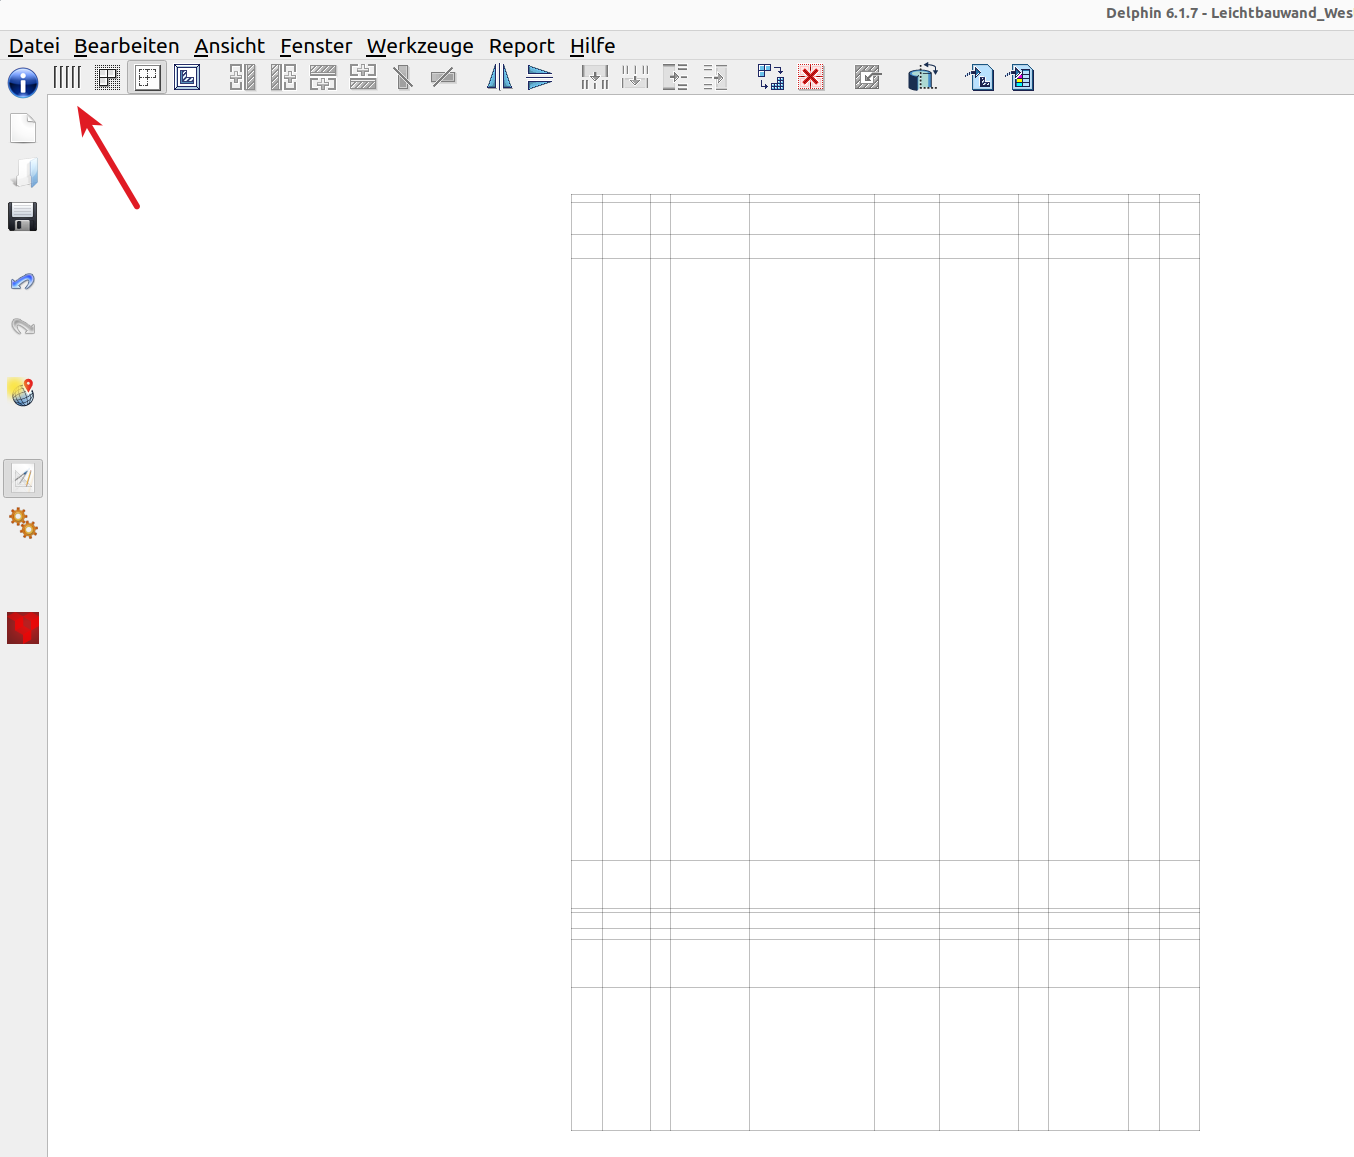Open the Hilfe menu
Viewport: 1354px width, 1157px height.
point(593,46)
